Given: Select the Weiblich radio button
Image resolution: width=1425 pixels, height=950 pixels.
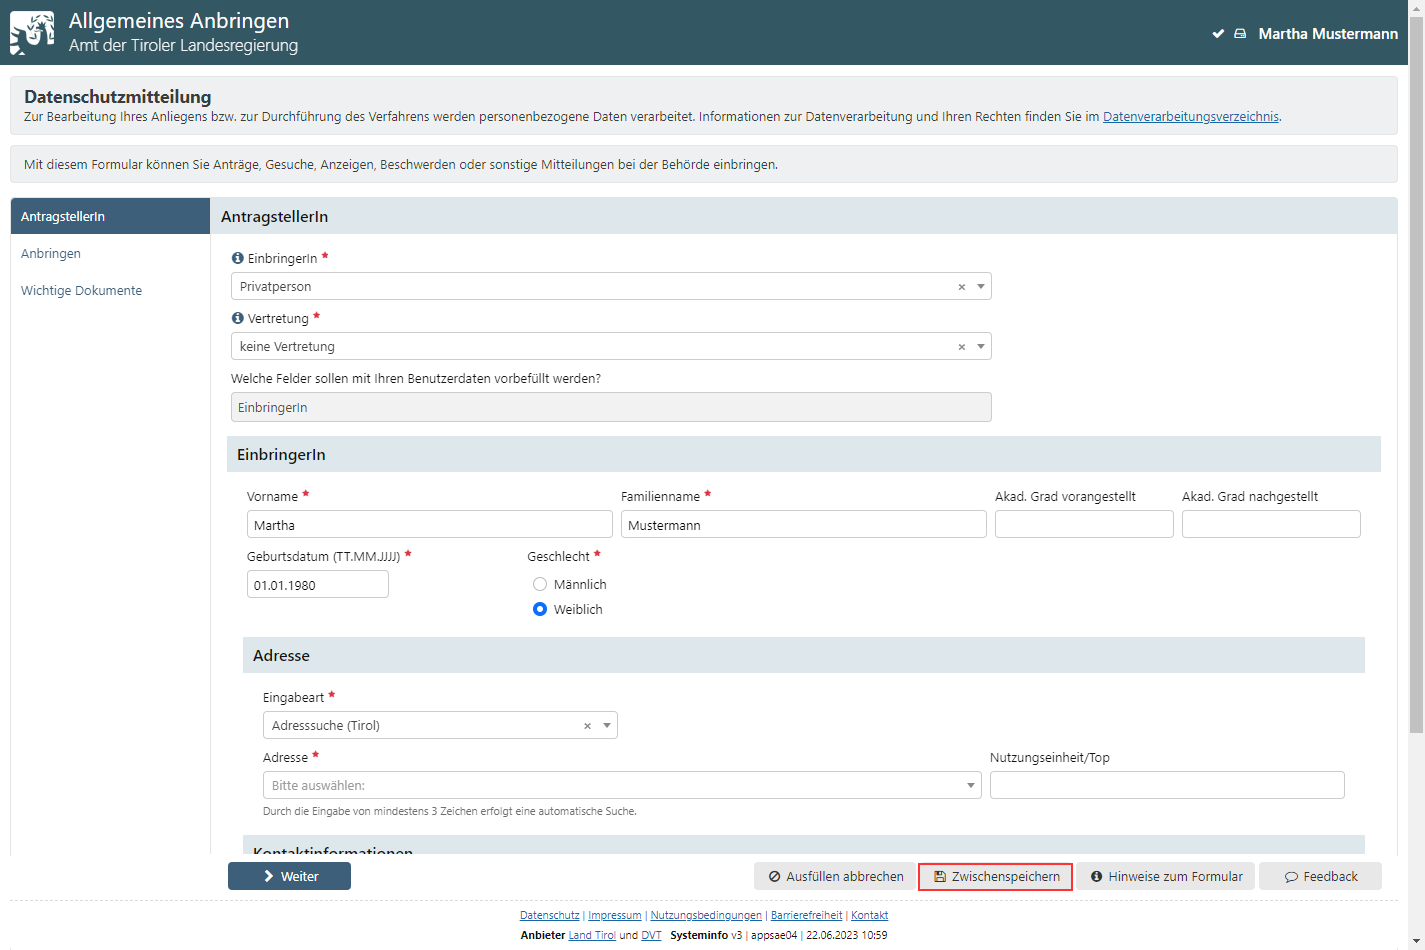Looking at the screenshot, I should pyautogui.click(x=540, y=609).
